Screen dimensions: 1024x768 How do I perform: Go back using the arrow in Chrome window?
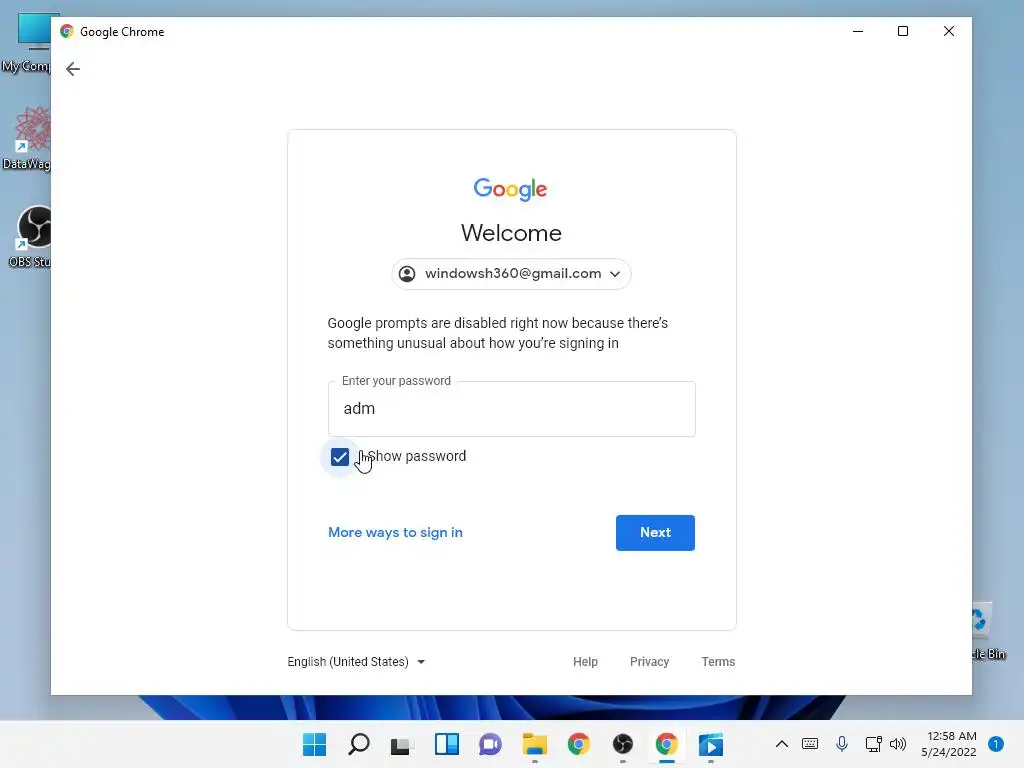click(x=72, y=69)
